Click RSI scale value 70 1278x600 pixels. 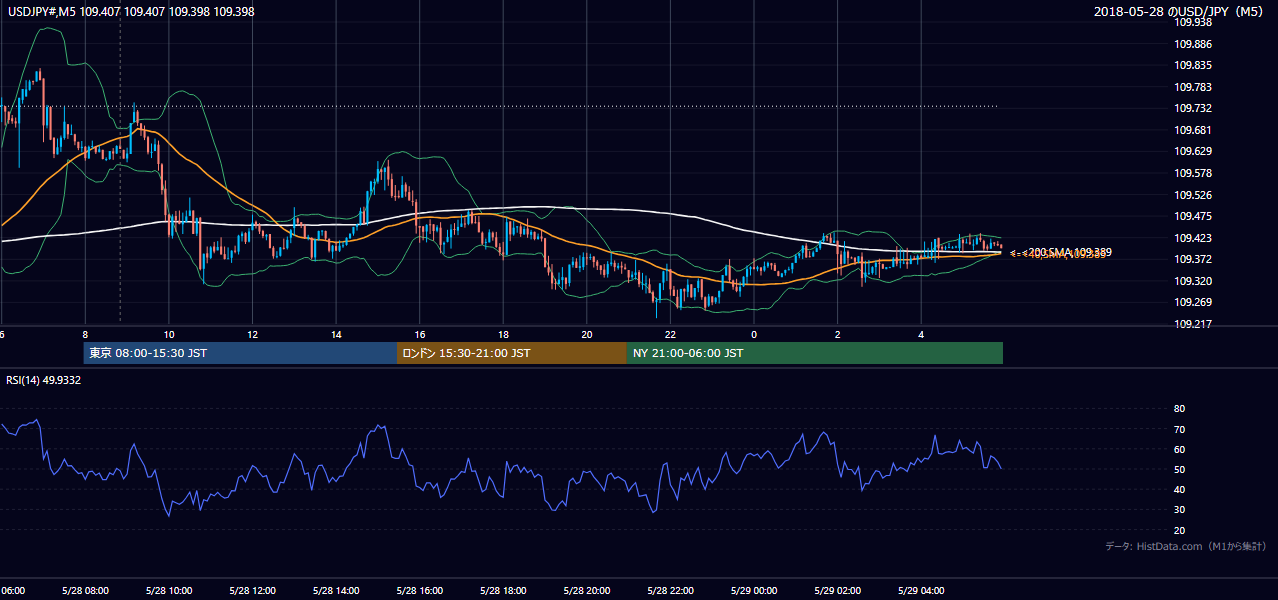tap(1179, 429)
